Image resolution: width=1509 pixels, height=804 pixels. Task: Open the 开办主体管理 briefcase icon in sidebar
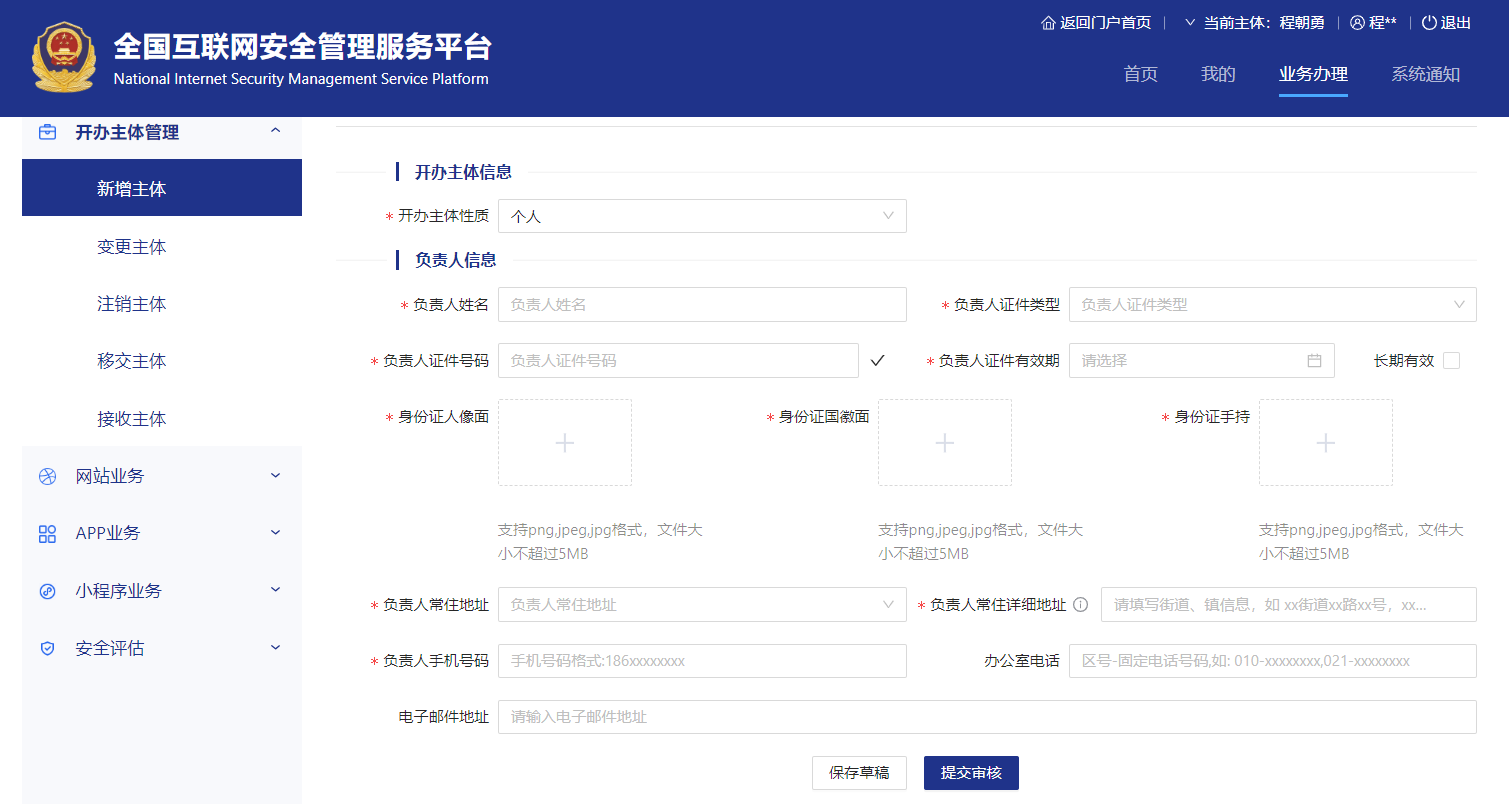pos(46,131)
